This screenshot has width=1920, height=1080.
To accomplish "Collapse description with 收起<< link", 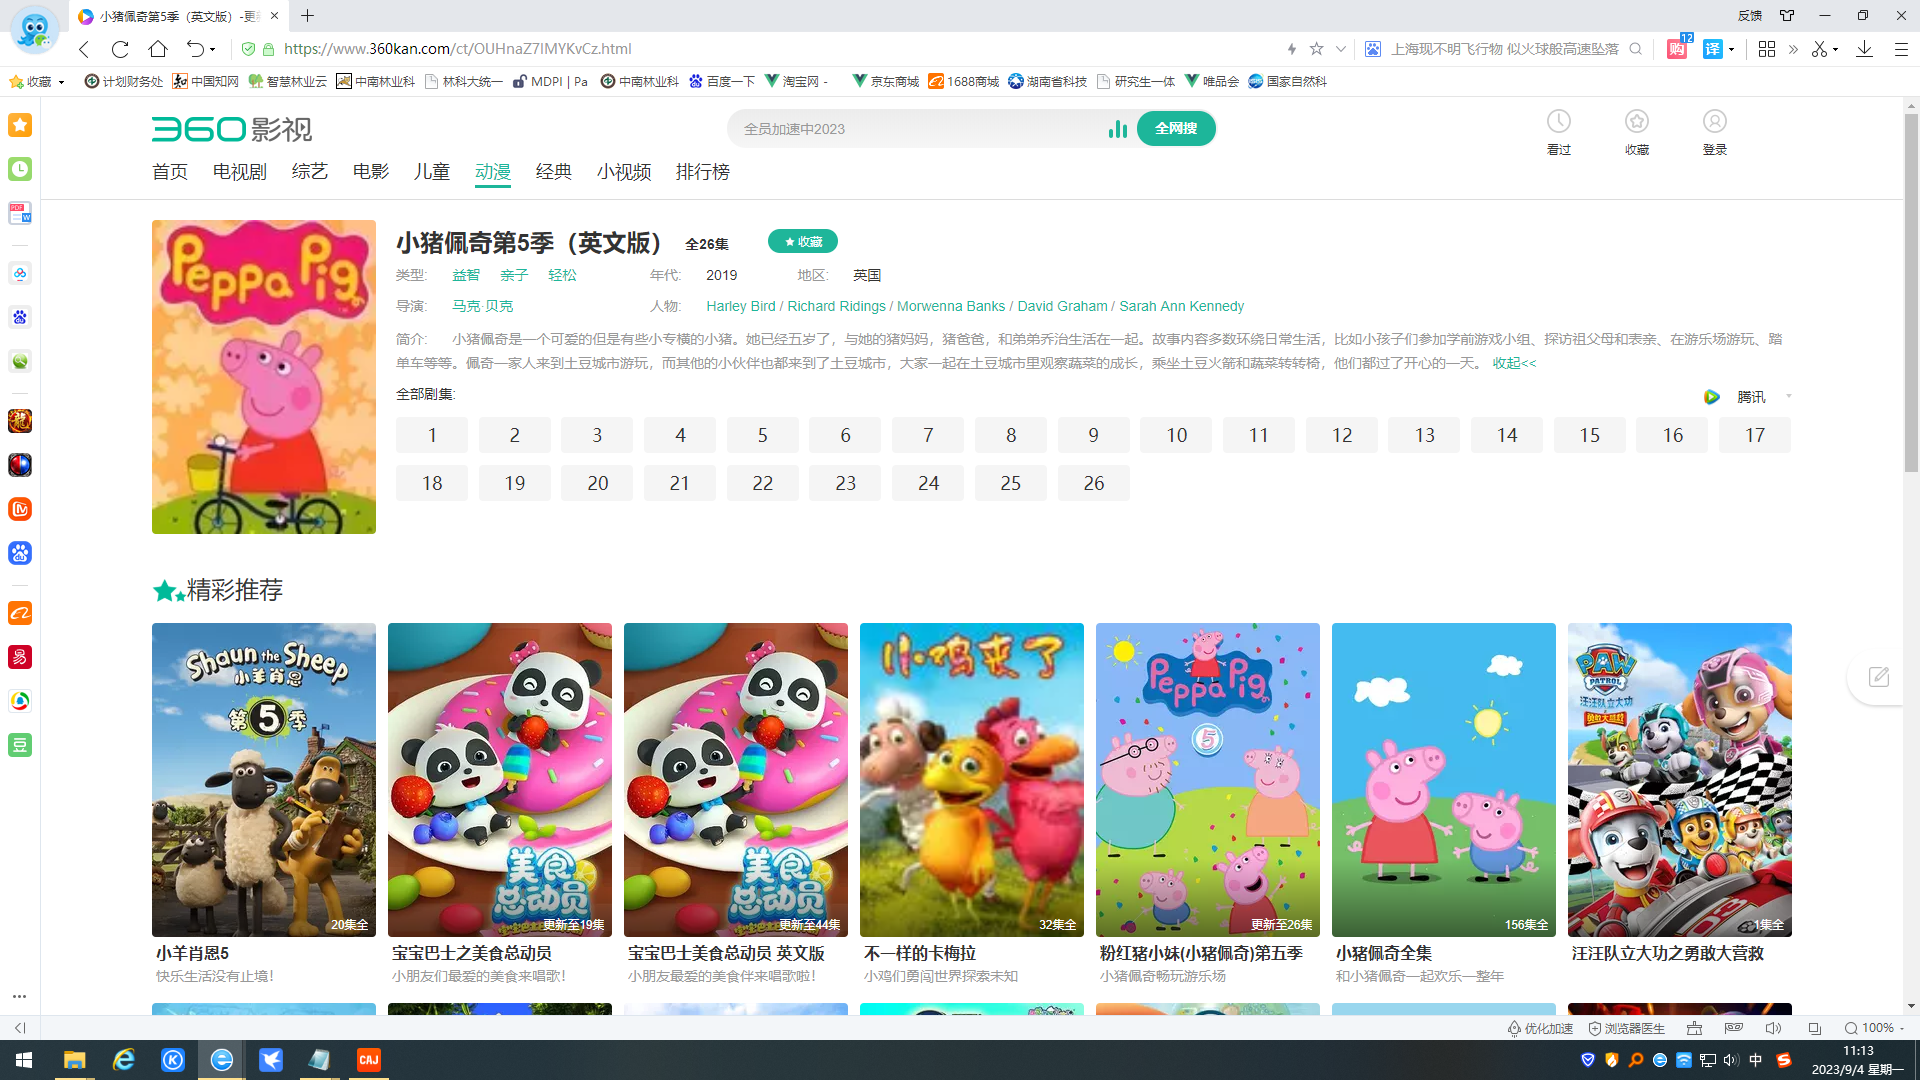I will click(1514, 363).
